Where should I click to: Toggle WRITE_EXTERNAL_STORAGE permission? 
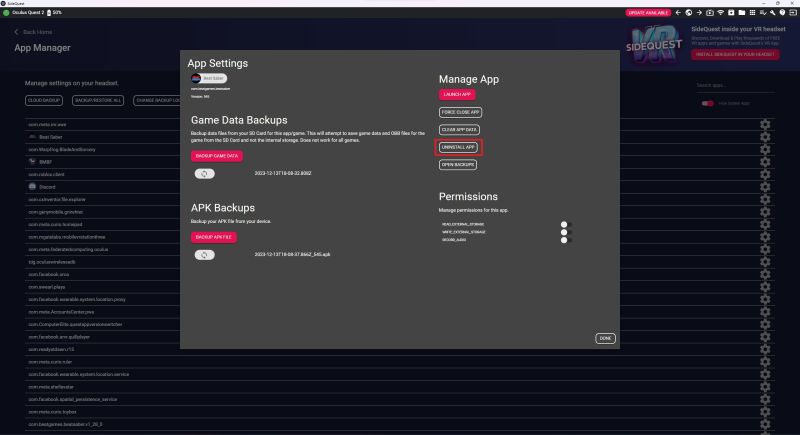pyautogui.click(x=565, y=232)
